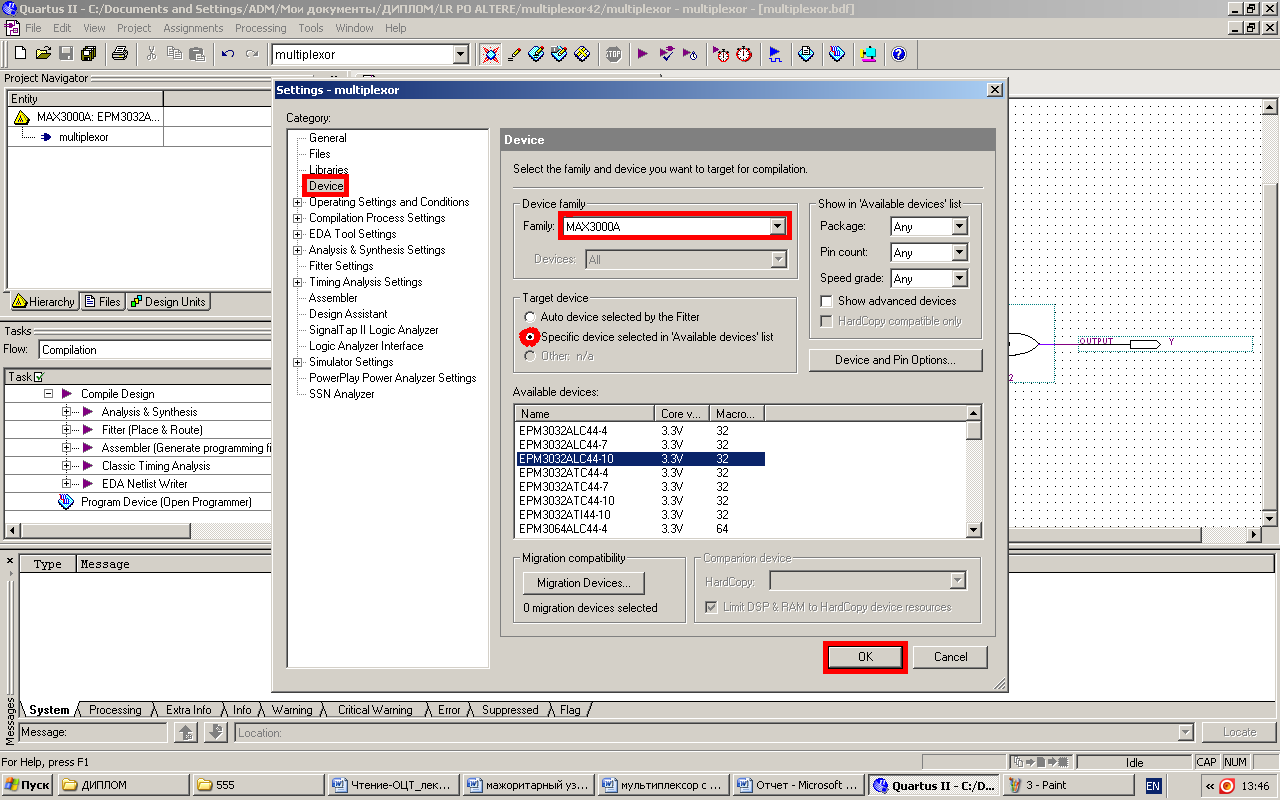
Task: Start Analysis & Synthesis checkmark play icon
Action: [x=667, y=54]
